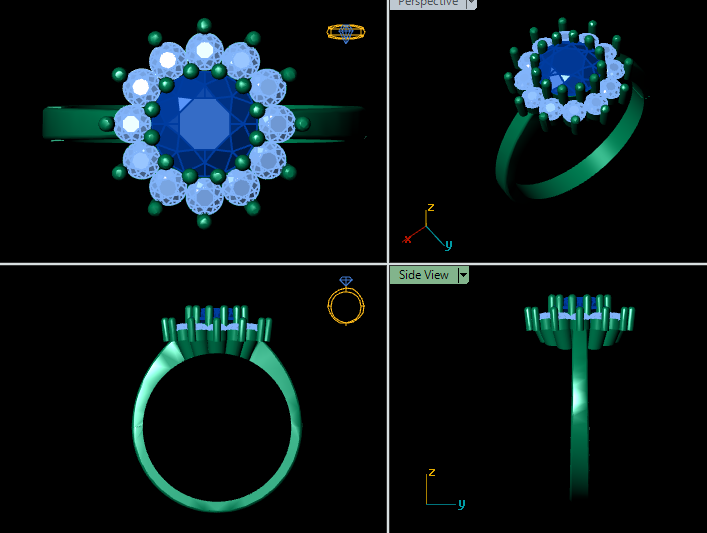The width and height of the screenshot is (707, 533).
Task: Select the ring shank in the bottom-left viewport
Action: click(x=144, y=430)
